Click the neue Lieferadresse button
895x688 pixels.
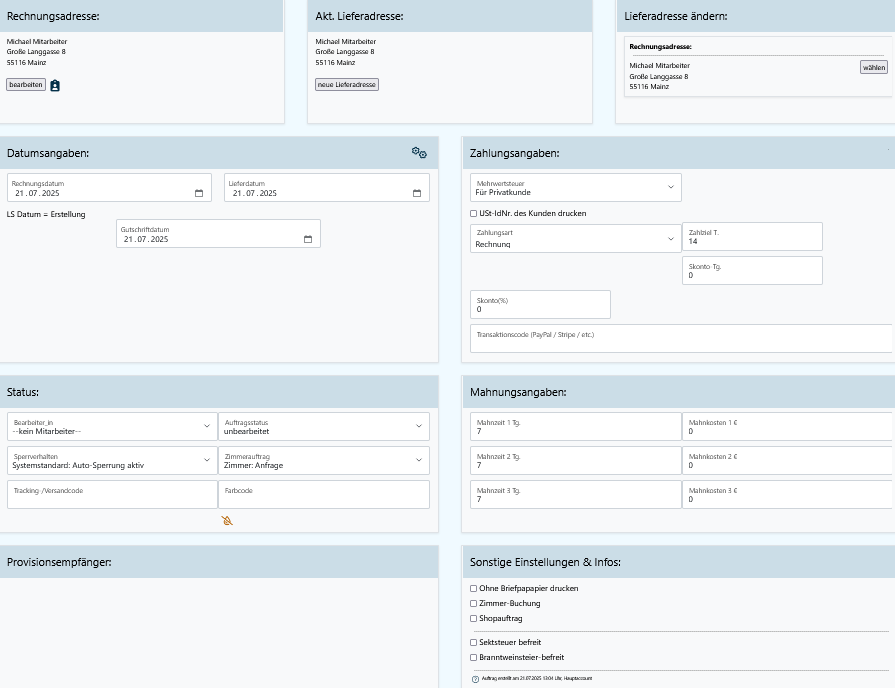347,85
